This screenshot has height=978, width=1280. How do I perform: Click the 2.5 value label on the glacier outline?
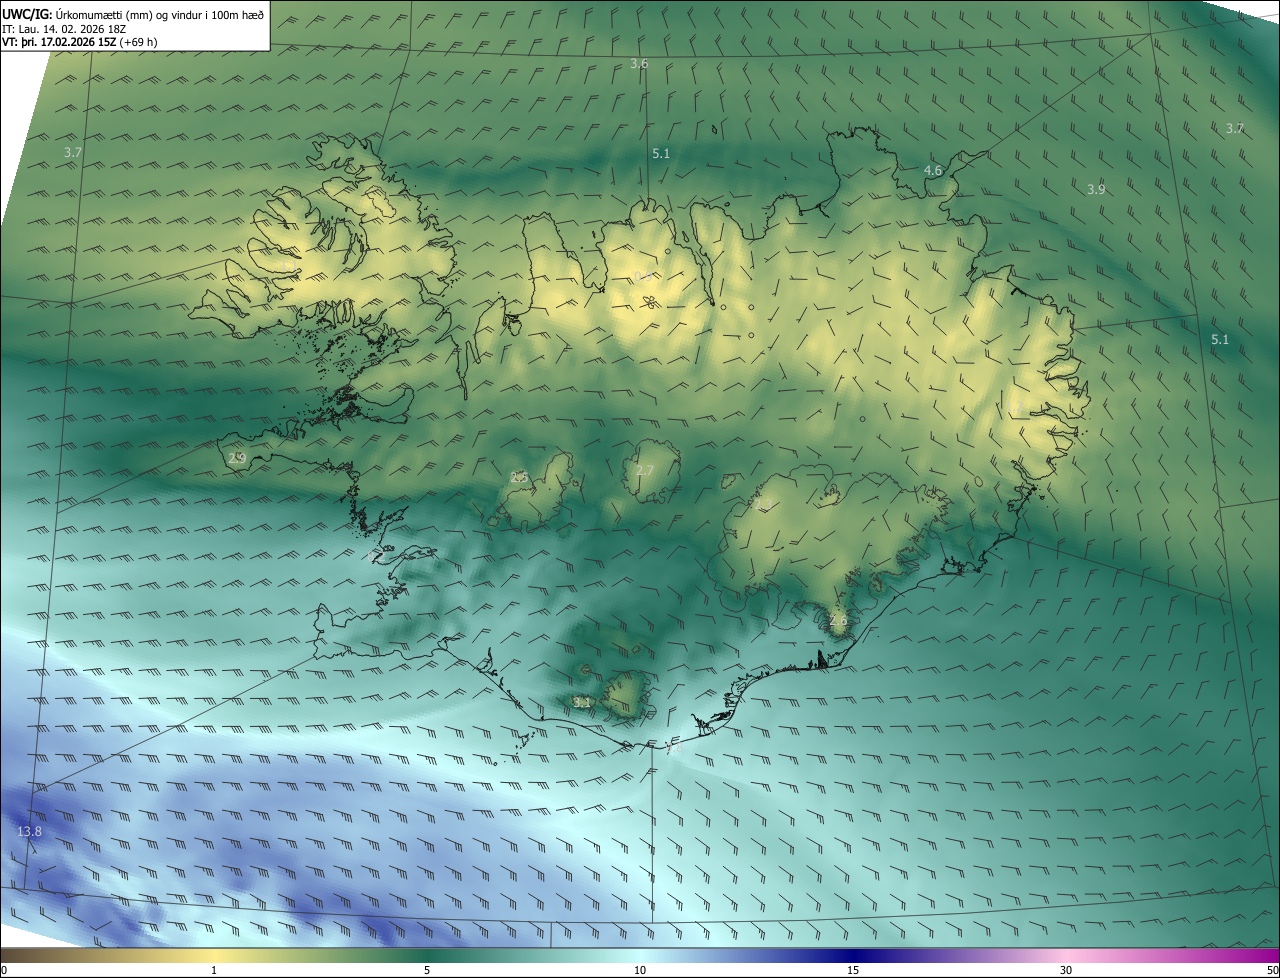(x=519, y=477)
